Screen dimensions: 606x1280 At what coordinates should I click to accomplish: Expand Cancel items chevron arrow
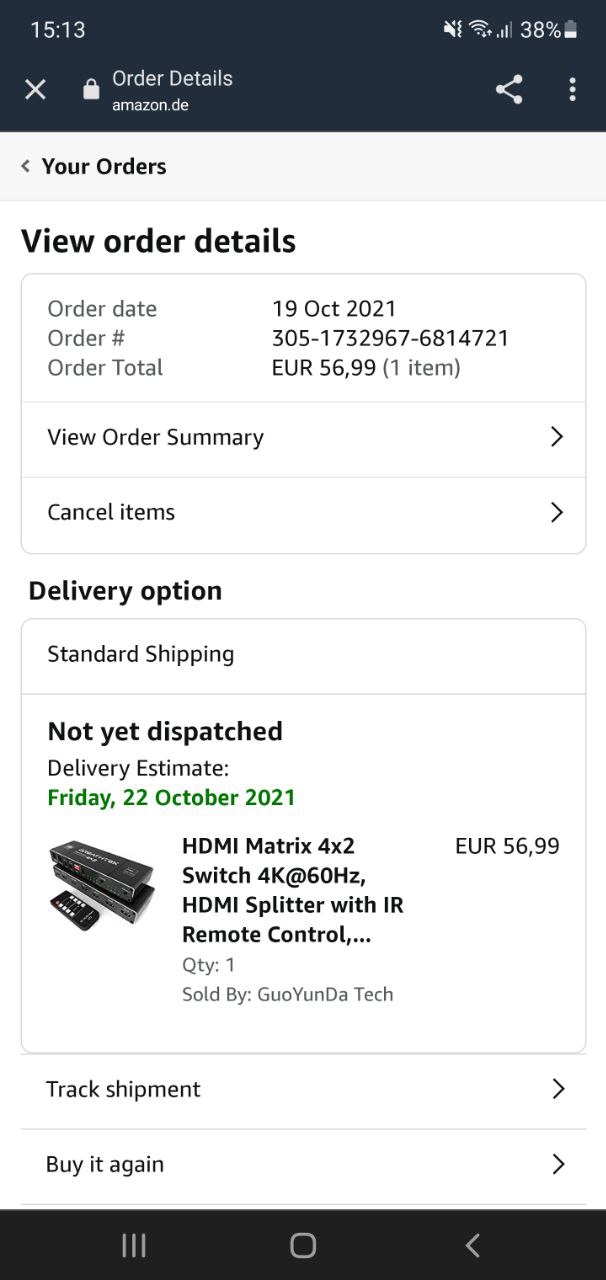[x=557, y=512]
